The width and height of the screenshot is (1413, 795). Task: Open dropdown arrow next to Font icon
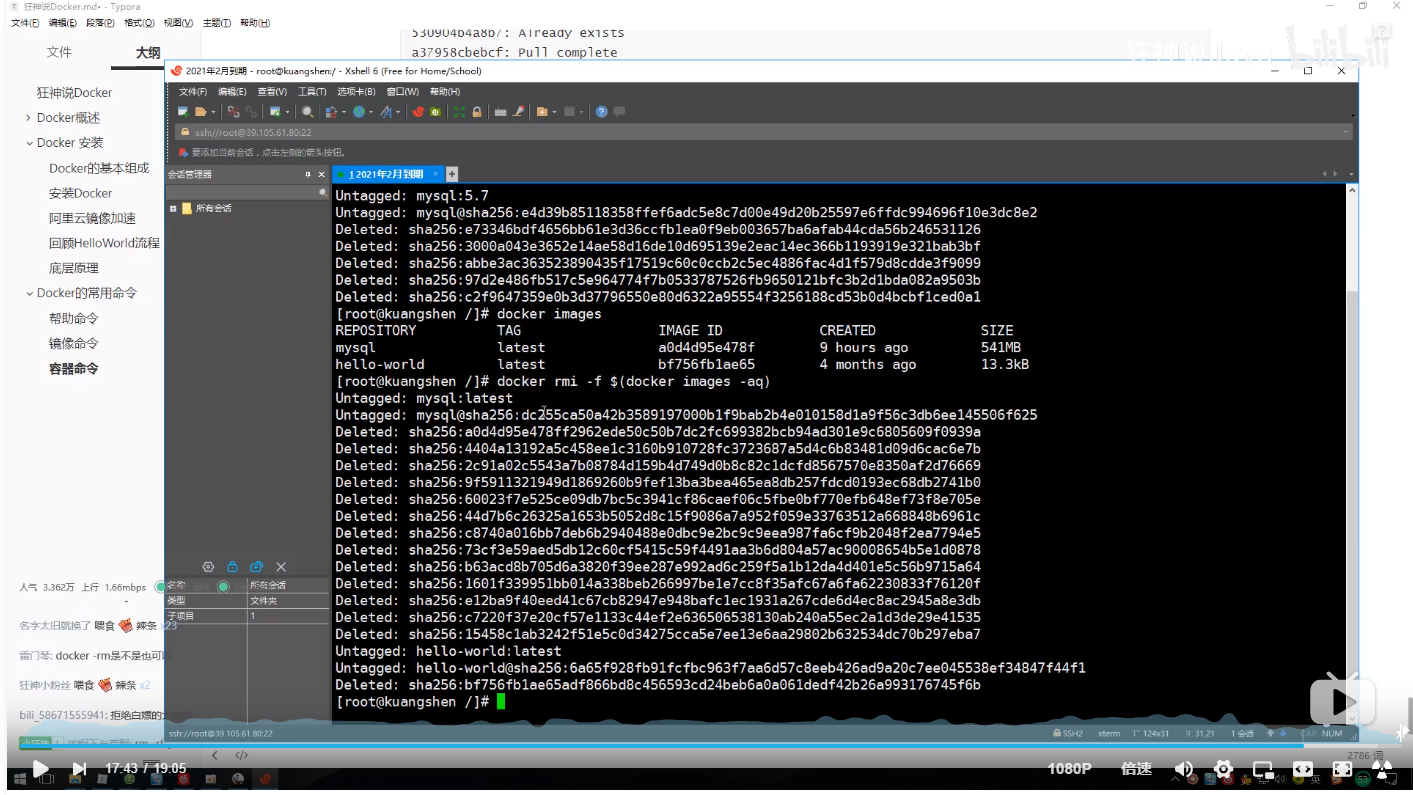(398, 112)
